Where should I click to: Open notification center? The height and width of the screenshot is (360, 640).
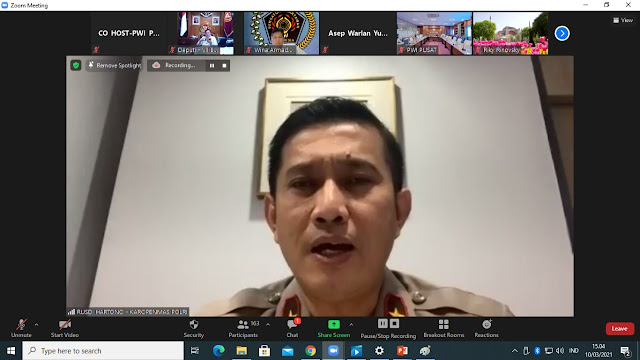(x=625, y=351)
